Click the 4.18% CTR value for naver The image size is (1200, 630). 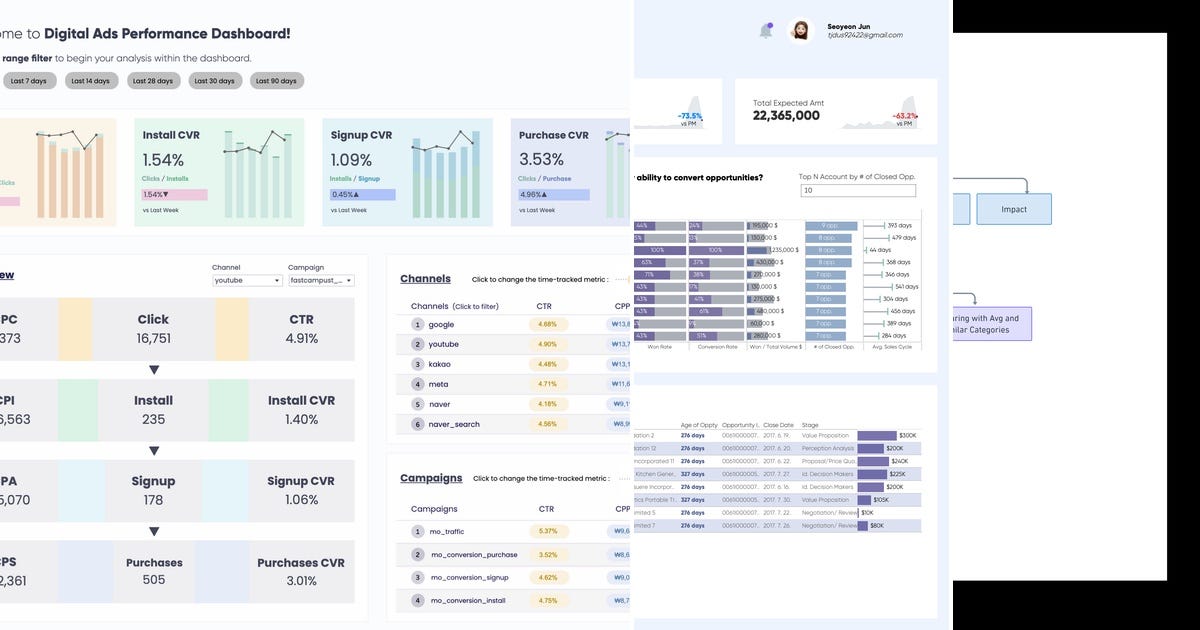547,404
